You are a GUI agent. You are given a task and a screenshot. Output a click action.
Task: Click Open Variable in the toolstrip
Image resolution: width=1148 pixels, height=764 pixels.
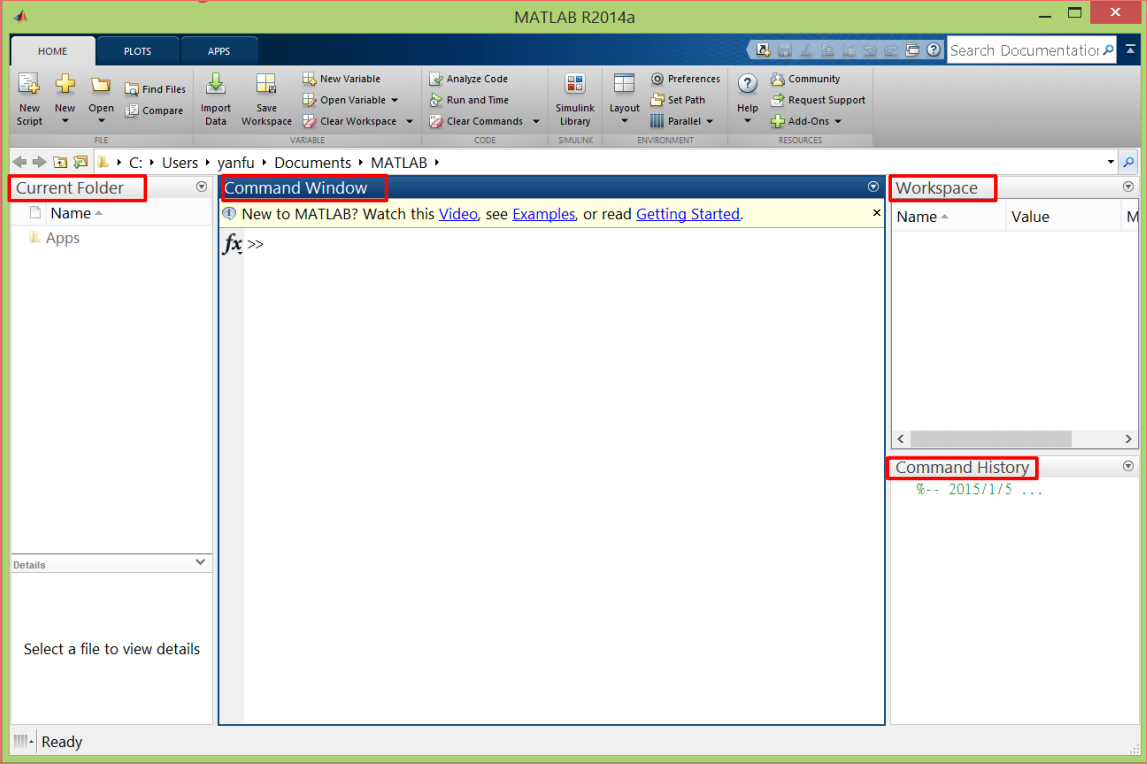click(x=344, y=100)
